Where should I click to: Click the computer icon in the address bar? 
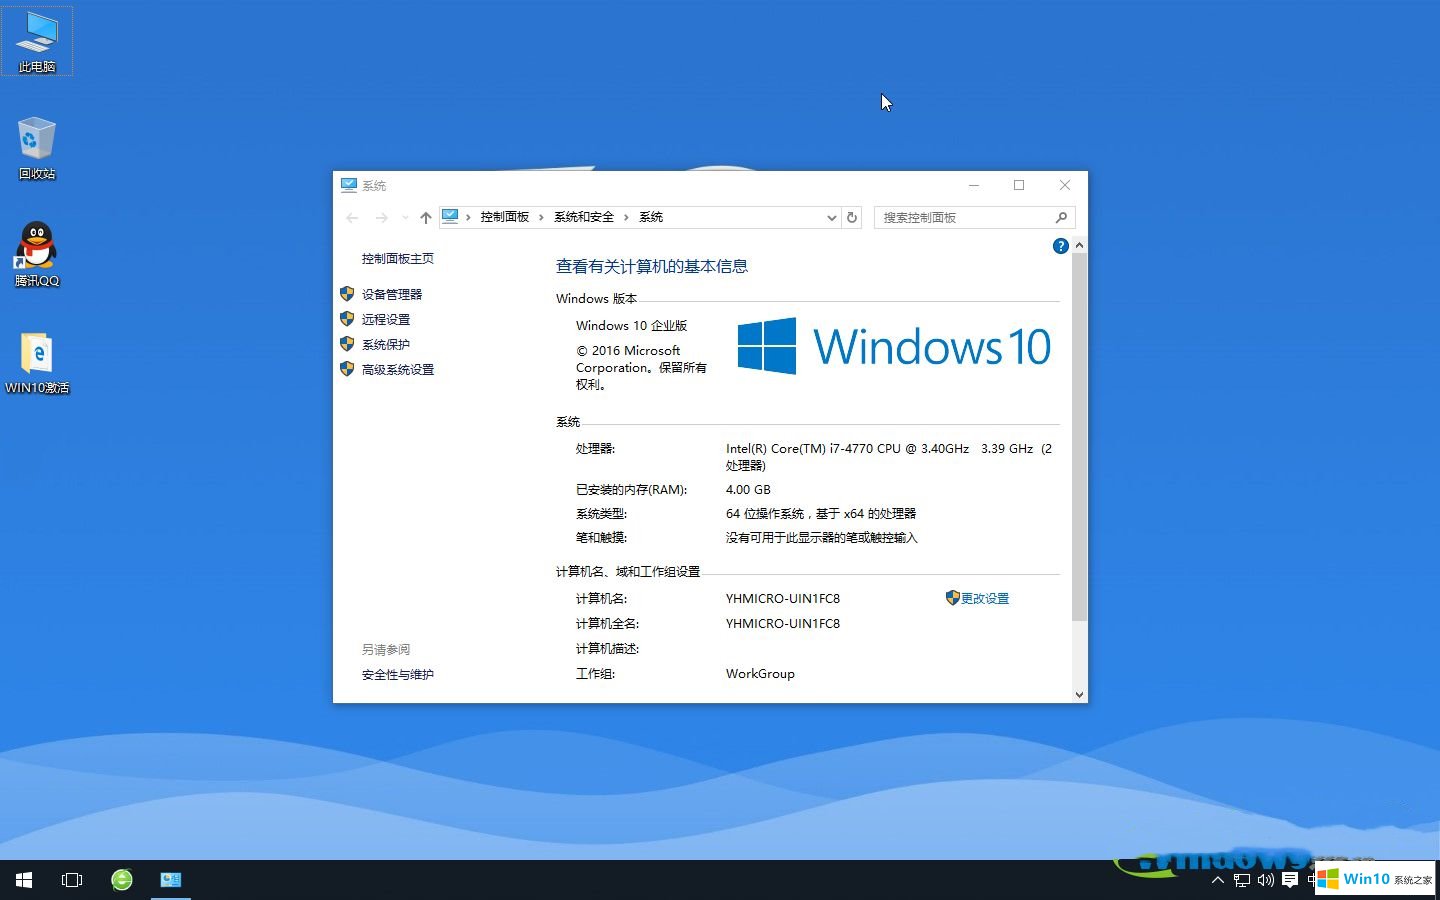450,216
